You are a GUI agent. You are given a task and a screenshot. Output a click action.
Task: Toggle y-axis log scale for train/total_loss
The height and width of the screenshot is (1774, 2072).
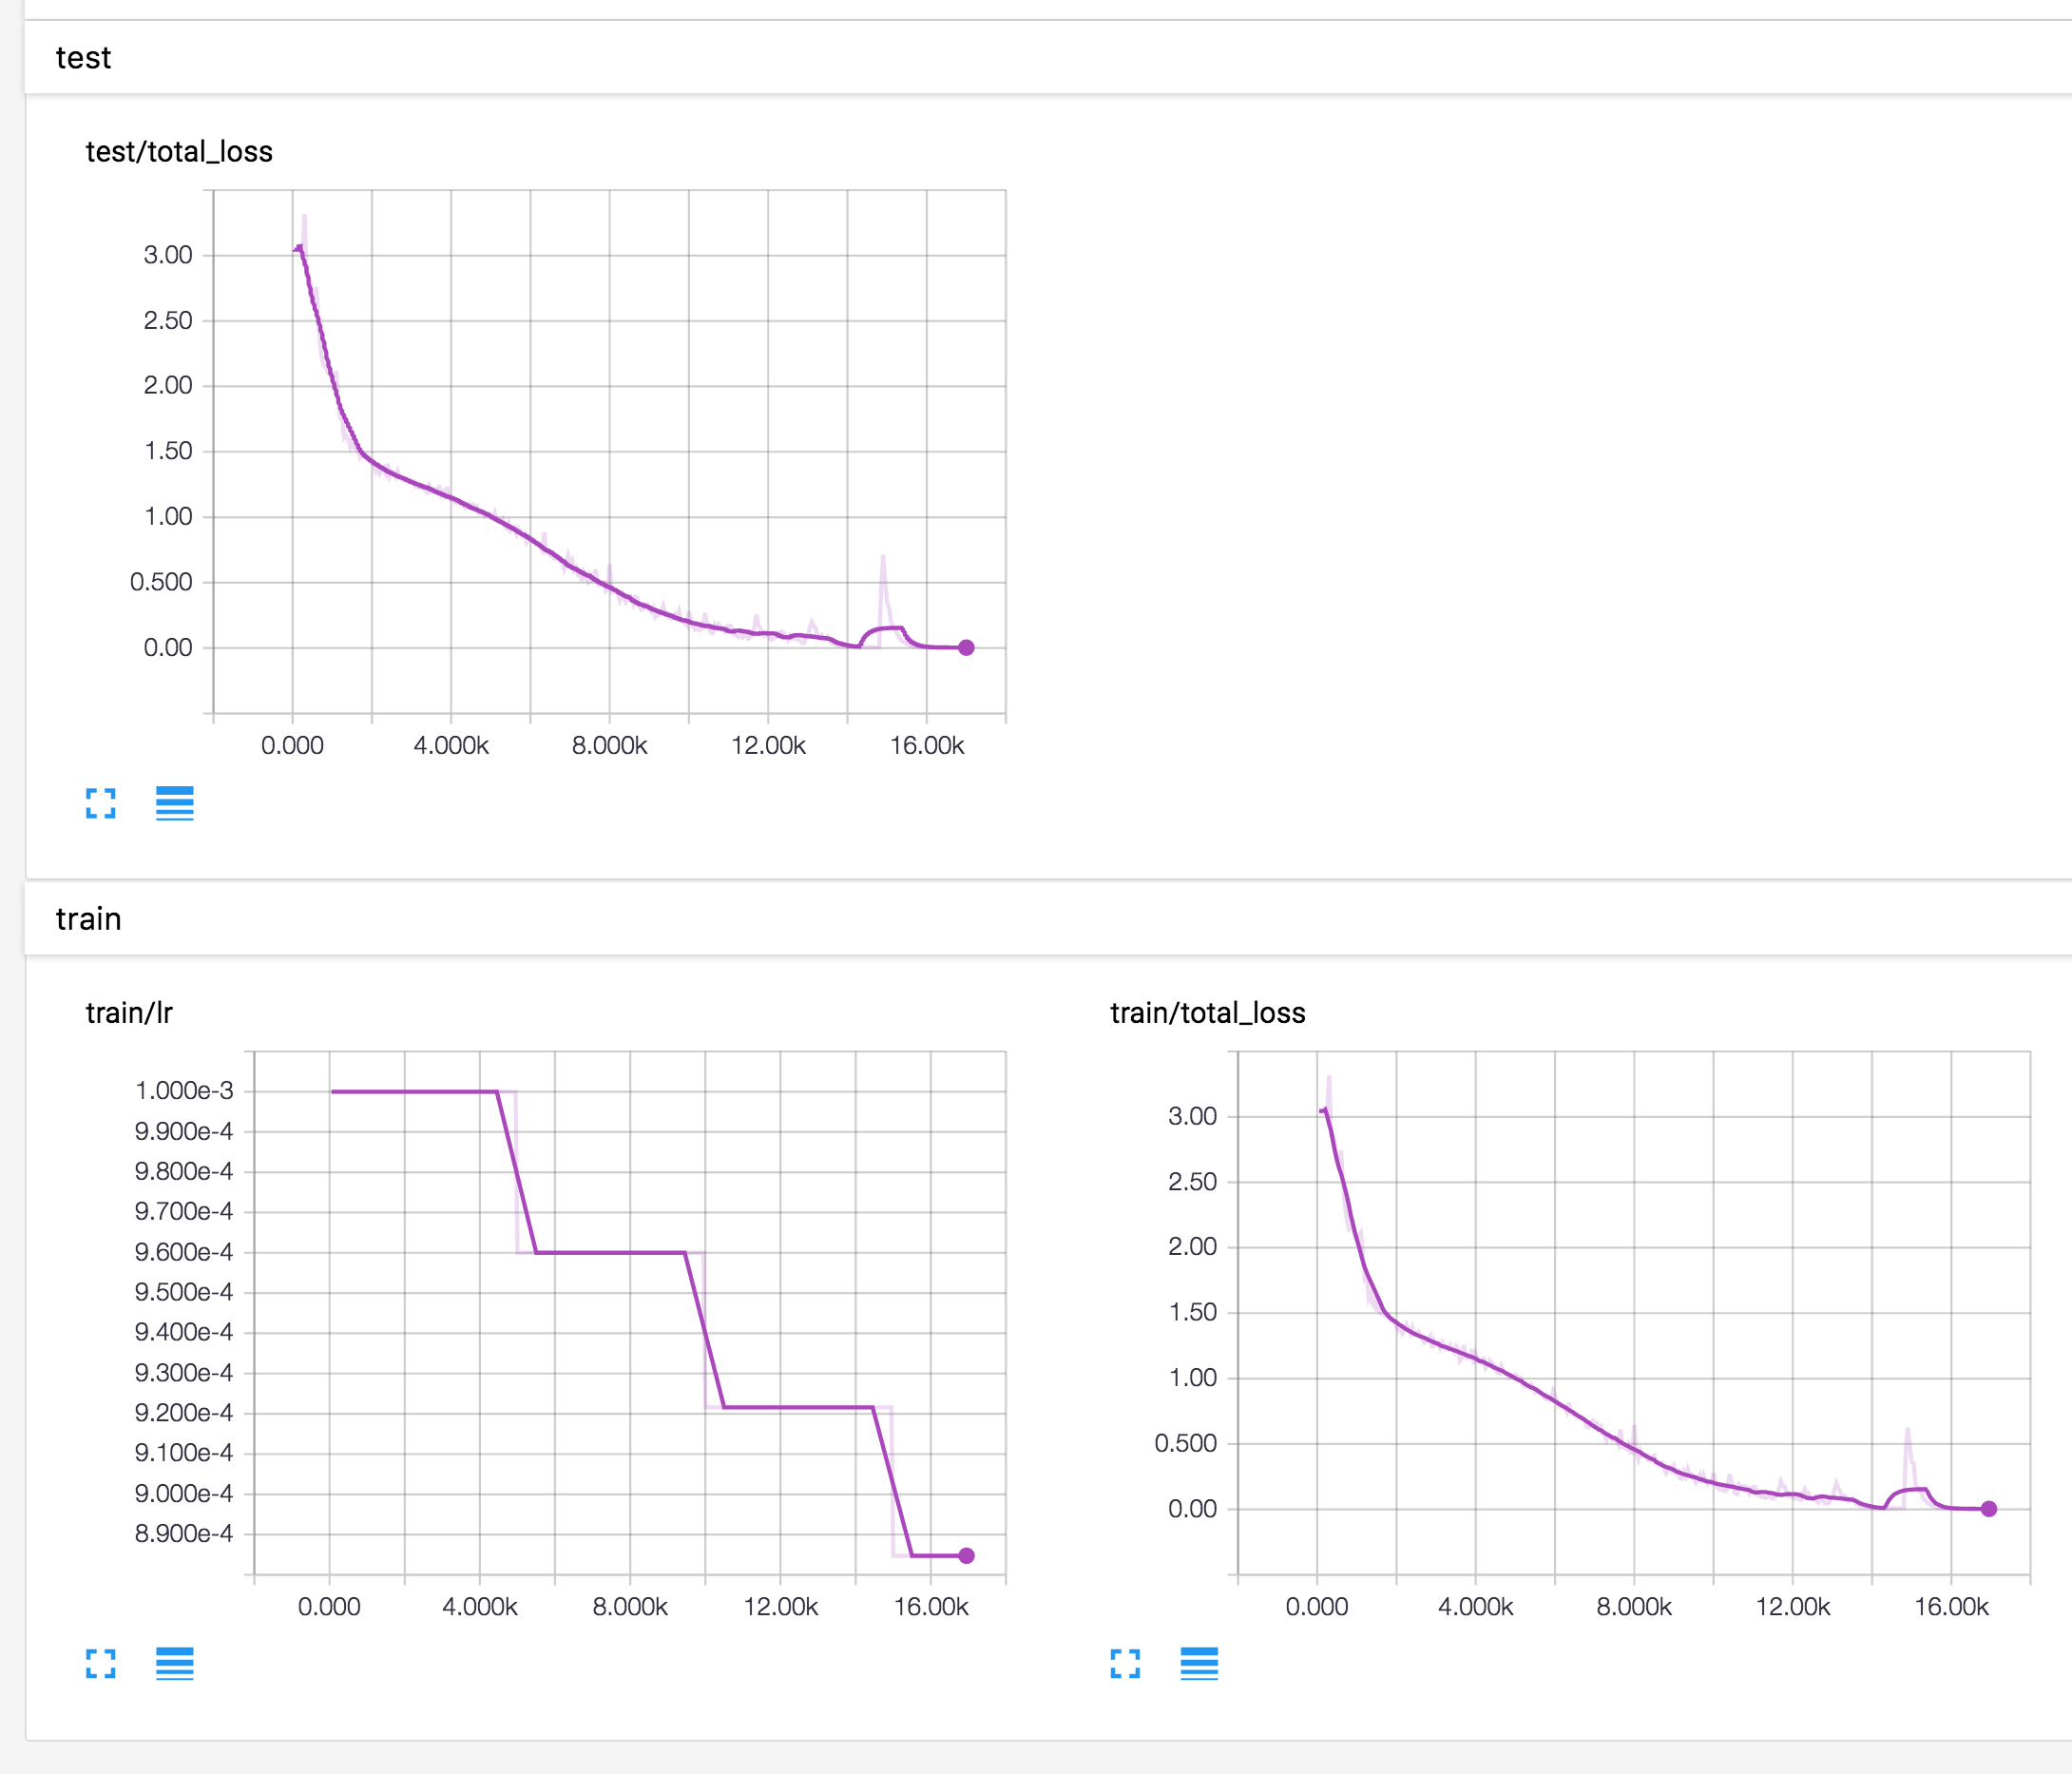[x=1199, y=1663]
